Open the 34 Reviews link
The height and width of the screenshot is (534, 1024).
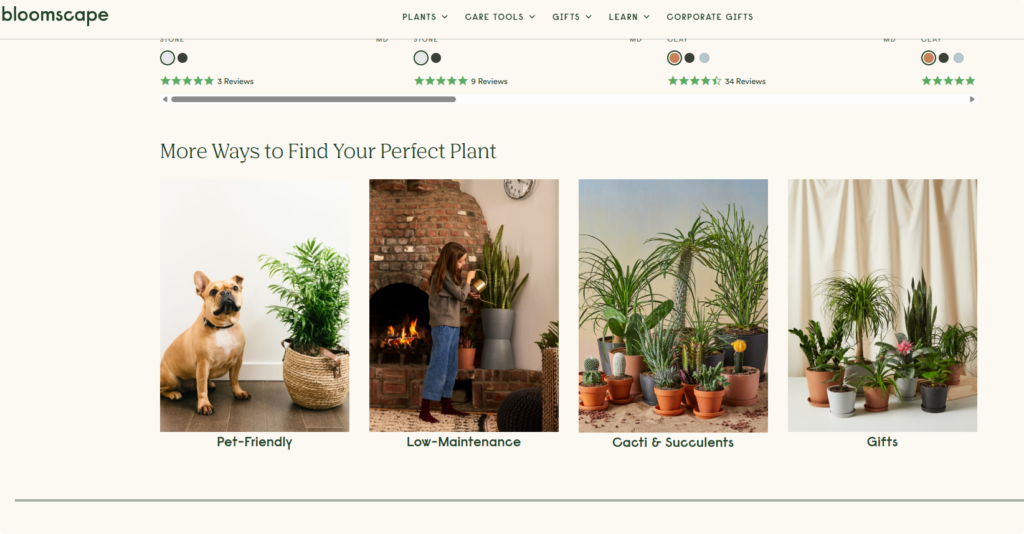click(x=745, y=81)
